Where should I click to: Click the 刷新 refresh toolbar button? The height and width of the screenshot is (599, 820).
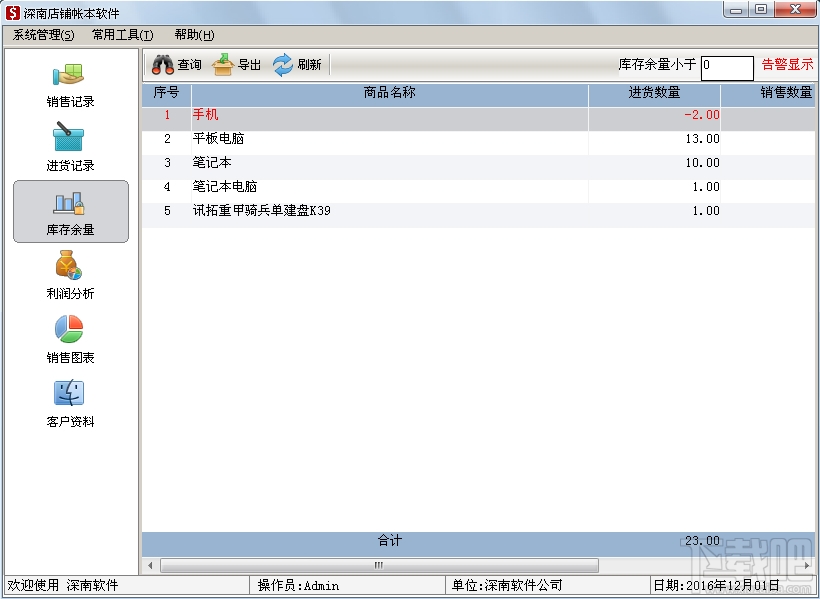pos(297,65)
